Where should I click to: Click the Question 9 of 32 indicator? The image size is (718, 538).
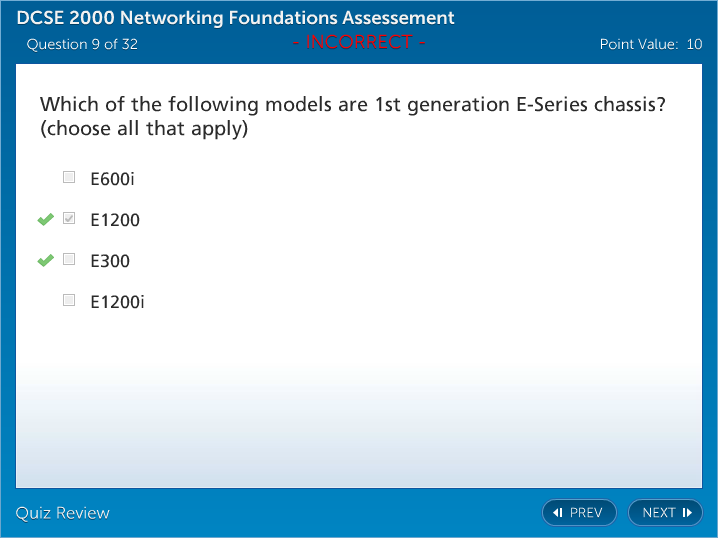click(82, 44)
